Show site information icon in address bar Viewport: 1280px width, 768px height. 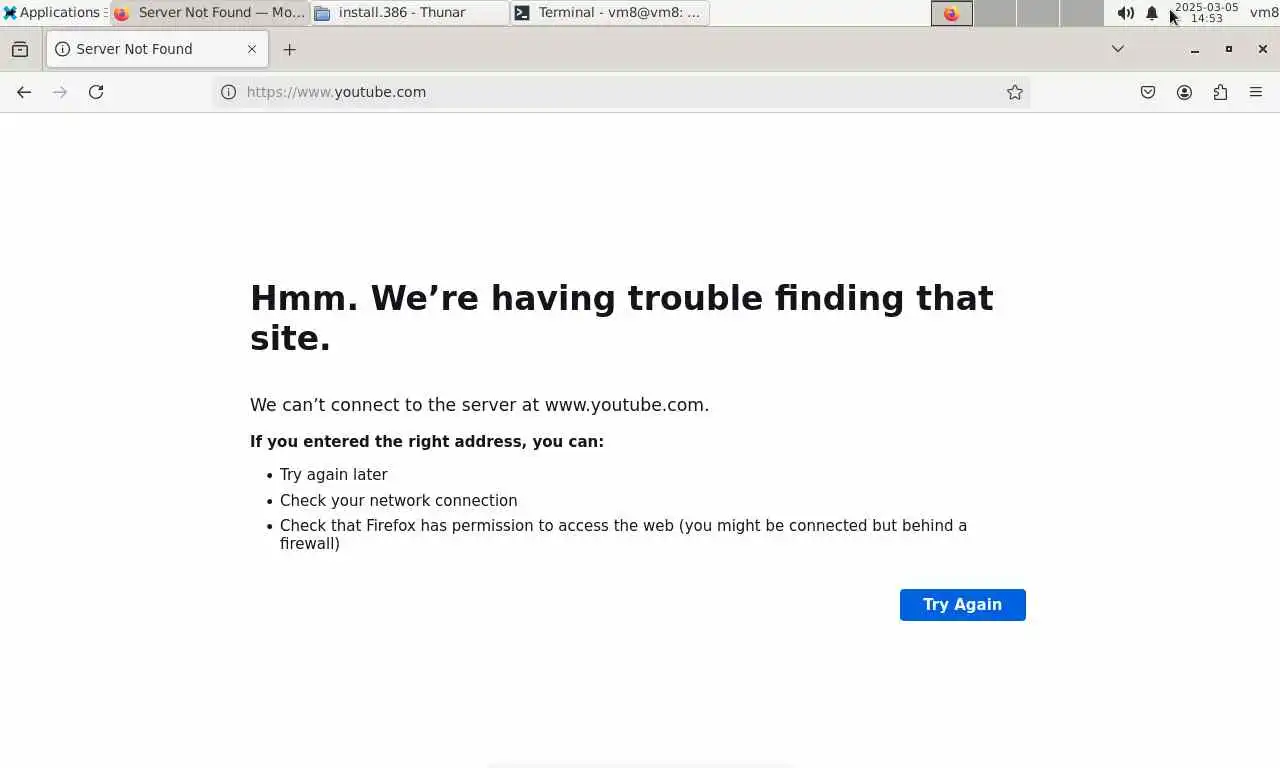[x=228, y=92]
